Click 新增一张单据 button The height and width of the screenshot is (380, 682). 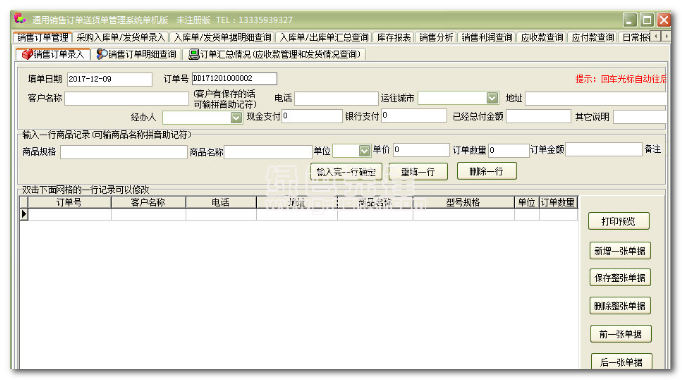620,251
